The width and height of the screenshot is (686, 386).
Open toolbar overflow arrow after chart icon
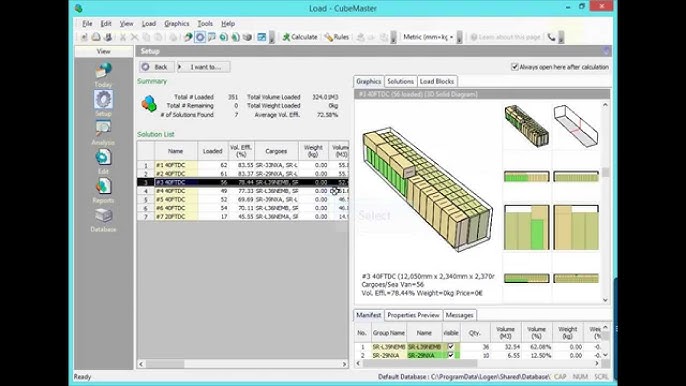tap(272, 37)
